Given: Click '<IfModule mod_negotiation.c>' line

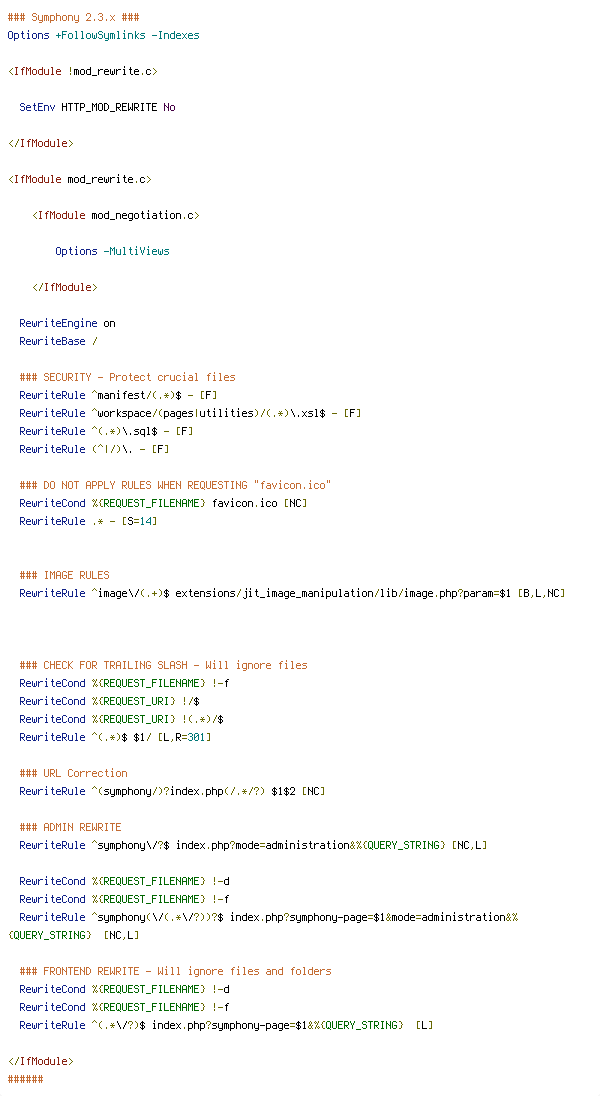Looking at the screenshot, I should (115, 215).
